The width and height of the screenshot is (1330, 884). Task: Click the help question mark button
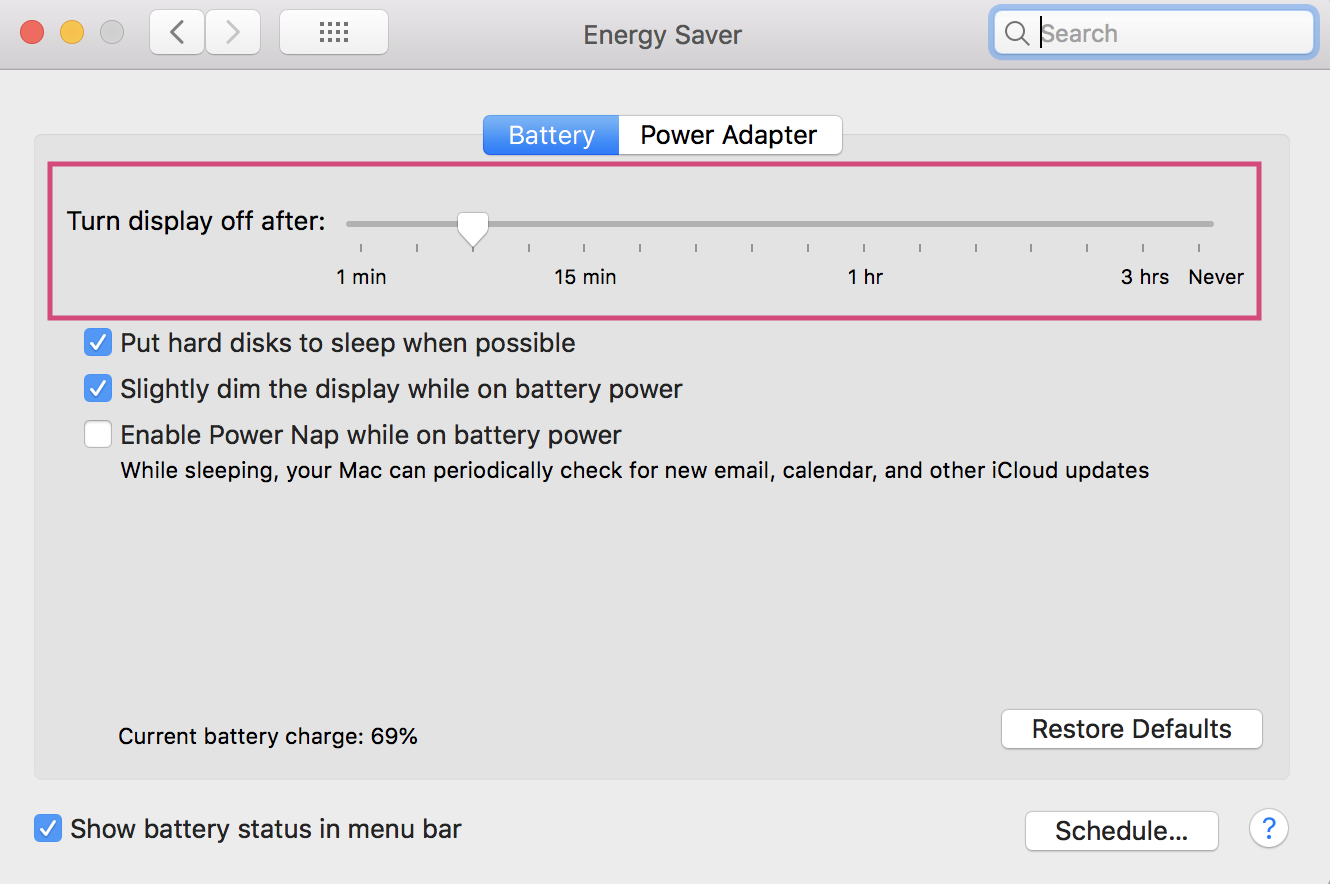(x=1268, y=829)
